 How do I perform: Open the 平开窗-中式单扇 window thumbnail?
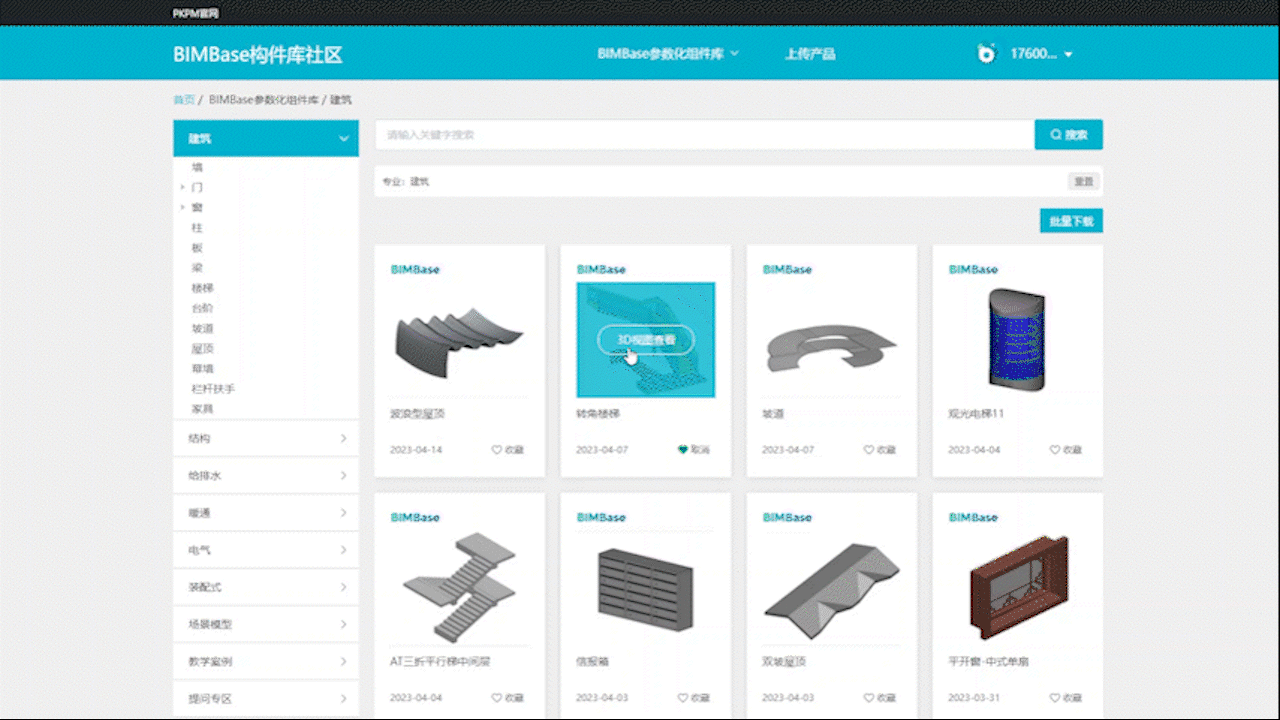1018,588
